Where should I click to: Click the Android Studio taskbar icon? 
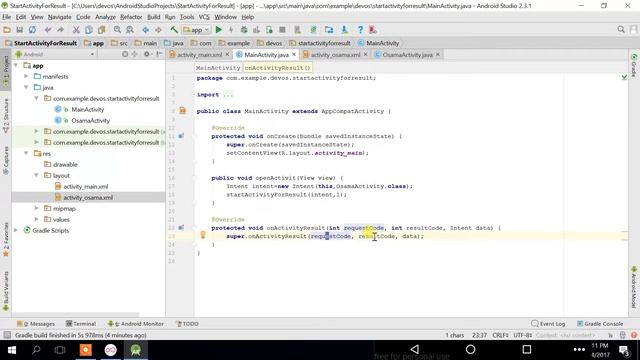point(136,350)
